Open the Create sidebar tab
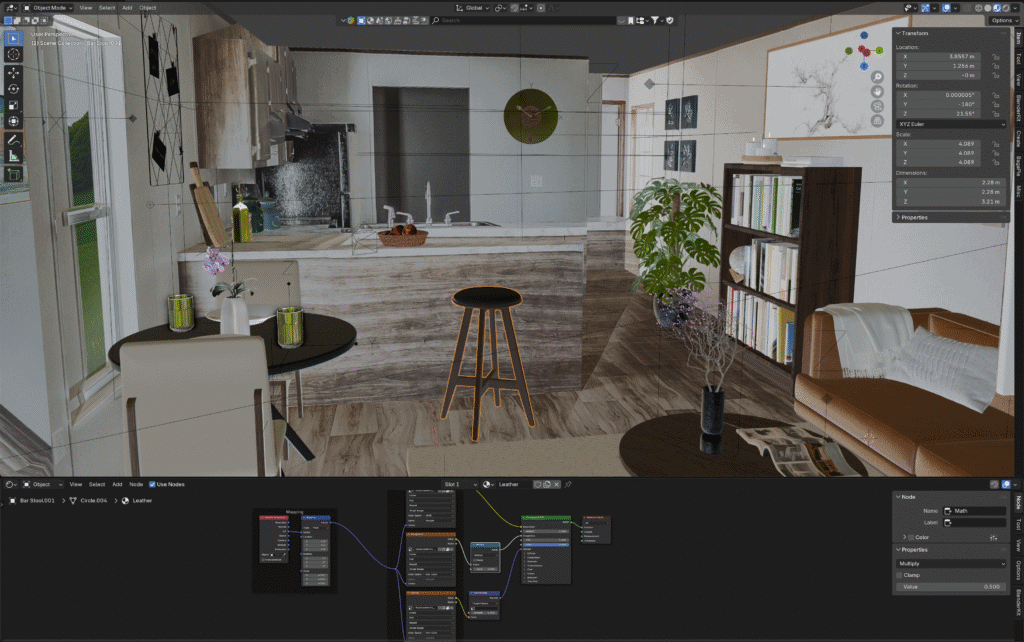Screen dimensions: 1024x642 point(1018,138)
